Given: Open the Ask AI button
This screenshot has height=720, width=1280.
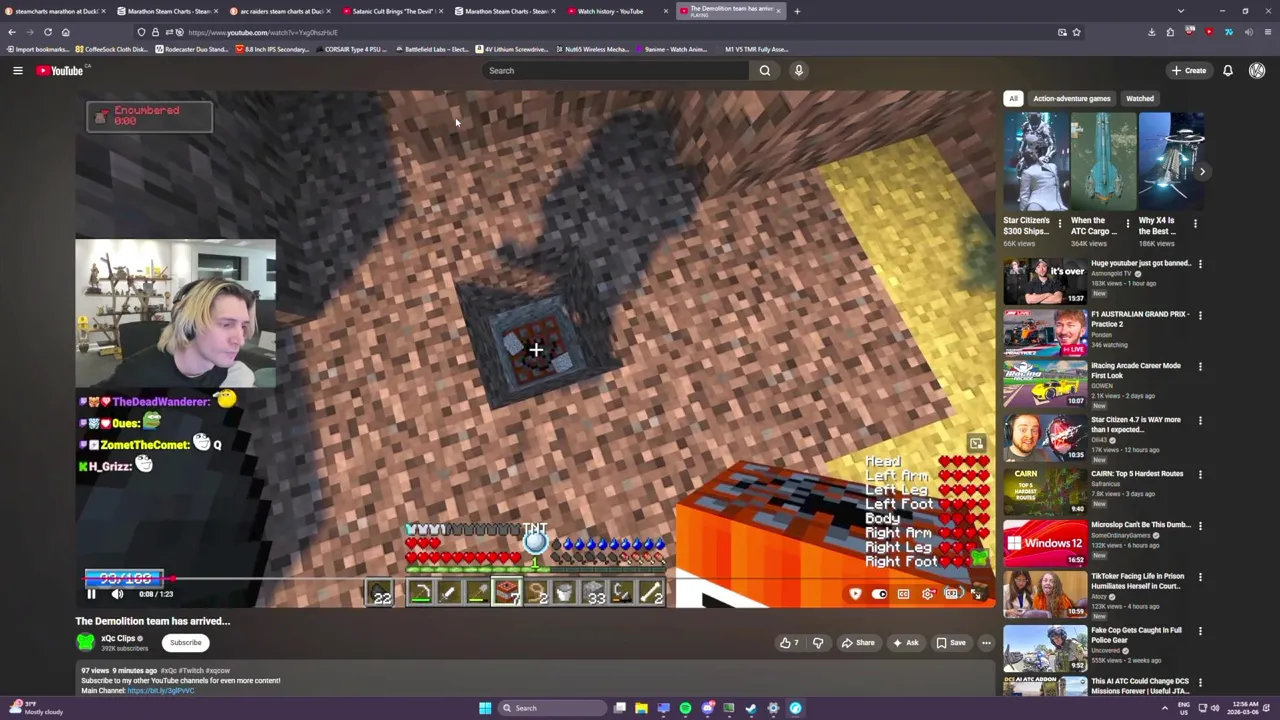Looking at the screenshot, I should click(905, 643).
